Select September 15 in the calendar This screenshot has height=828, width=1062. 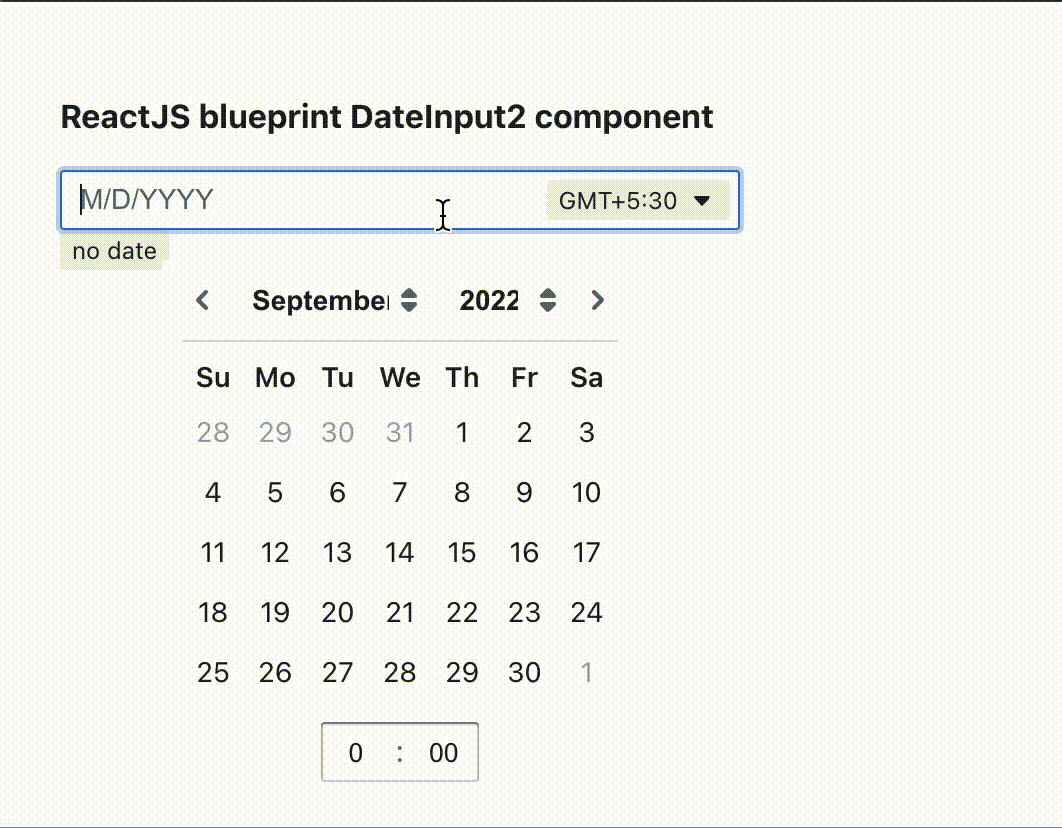(462, 552)
